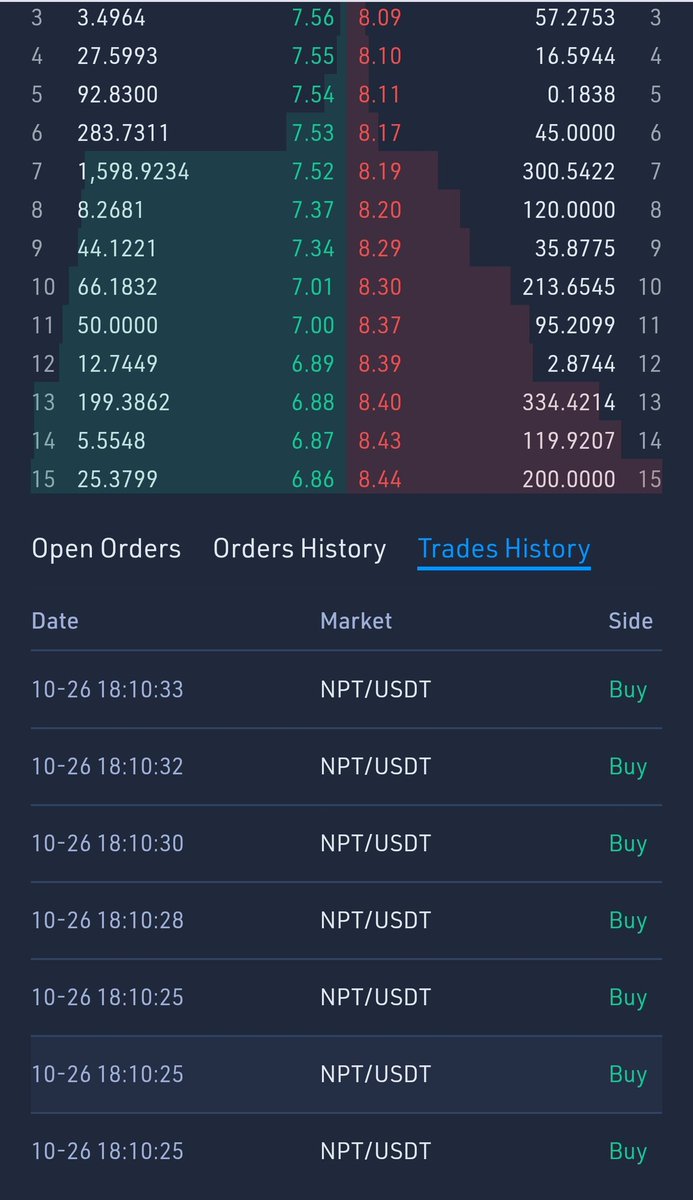Select the 334.4214 ask amount
The height and width of the screenshot is (1200, 693).
[569, 402]
